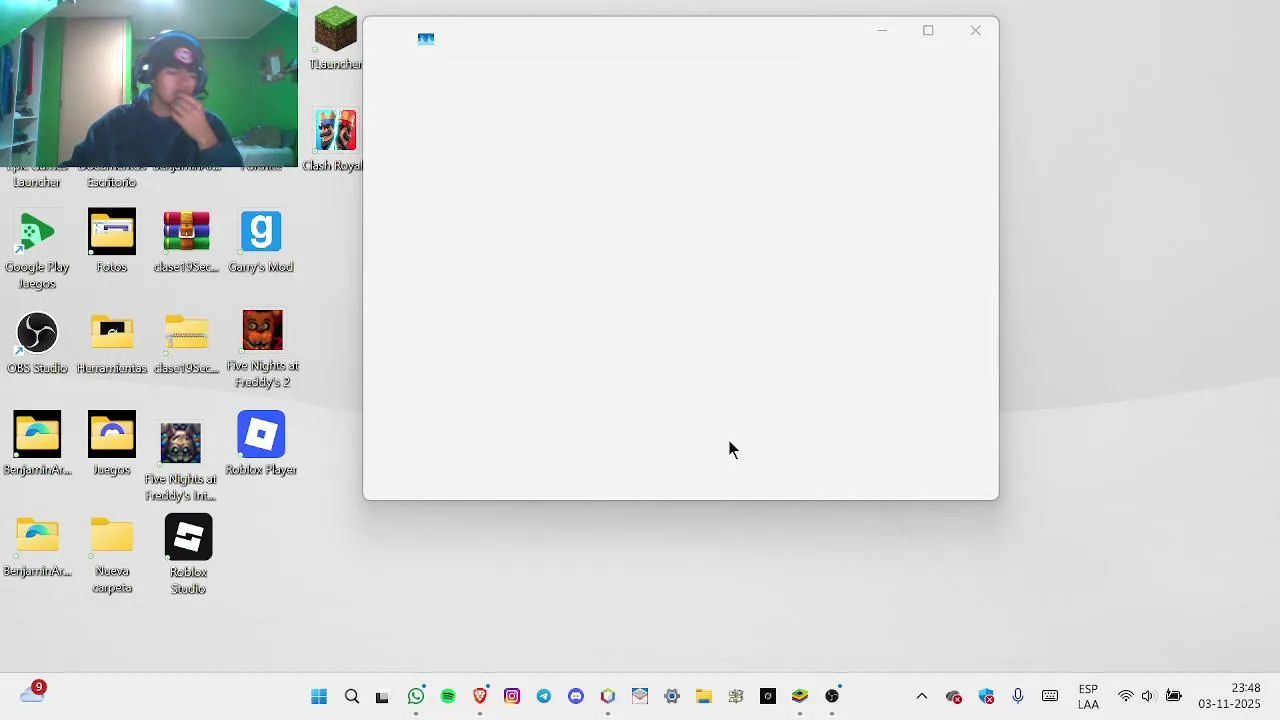The height and width of the screenshot is (720, 1280).
Task: Show hidden system tray icons
Action: (x=922, y=697)
